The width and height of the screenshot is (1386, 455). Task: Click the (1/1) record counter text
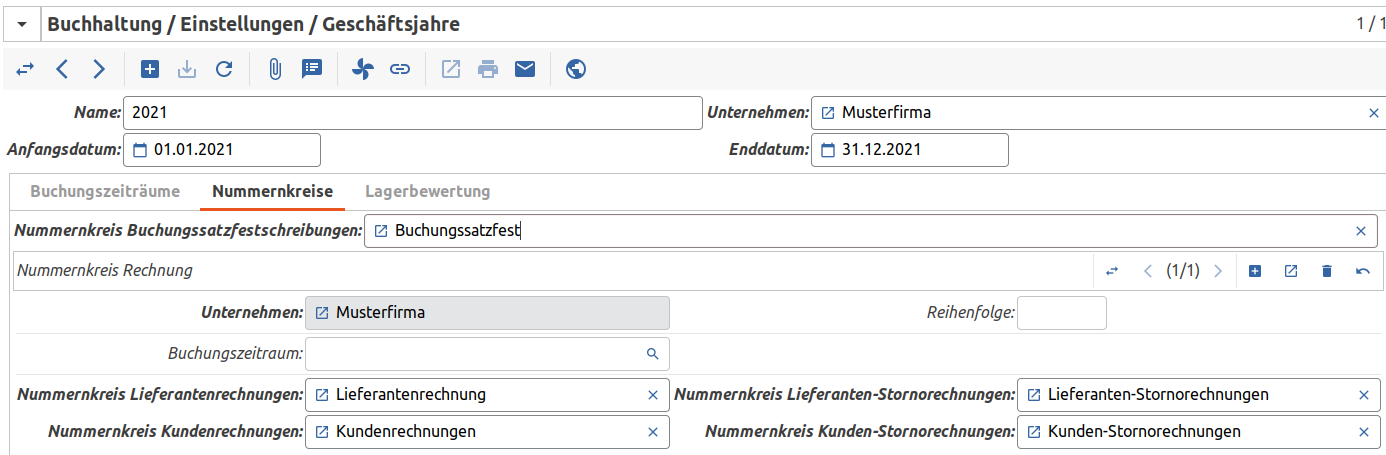(x=1183, y=271)
